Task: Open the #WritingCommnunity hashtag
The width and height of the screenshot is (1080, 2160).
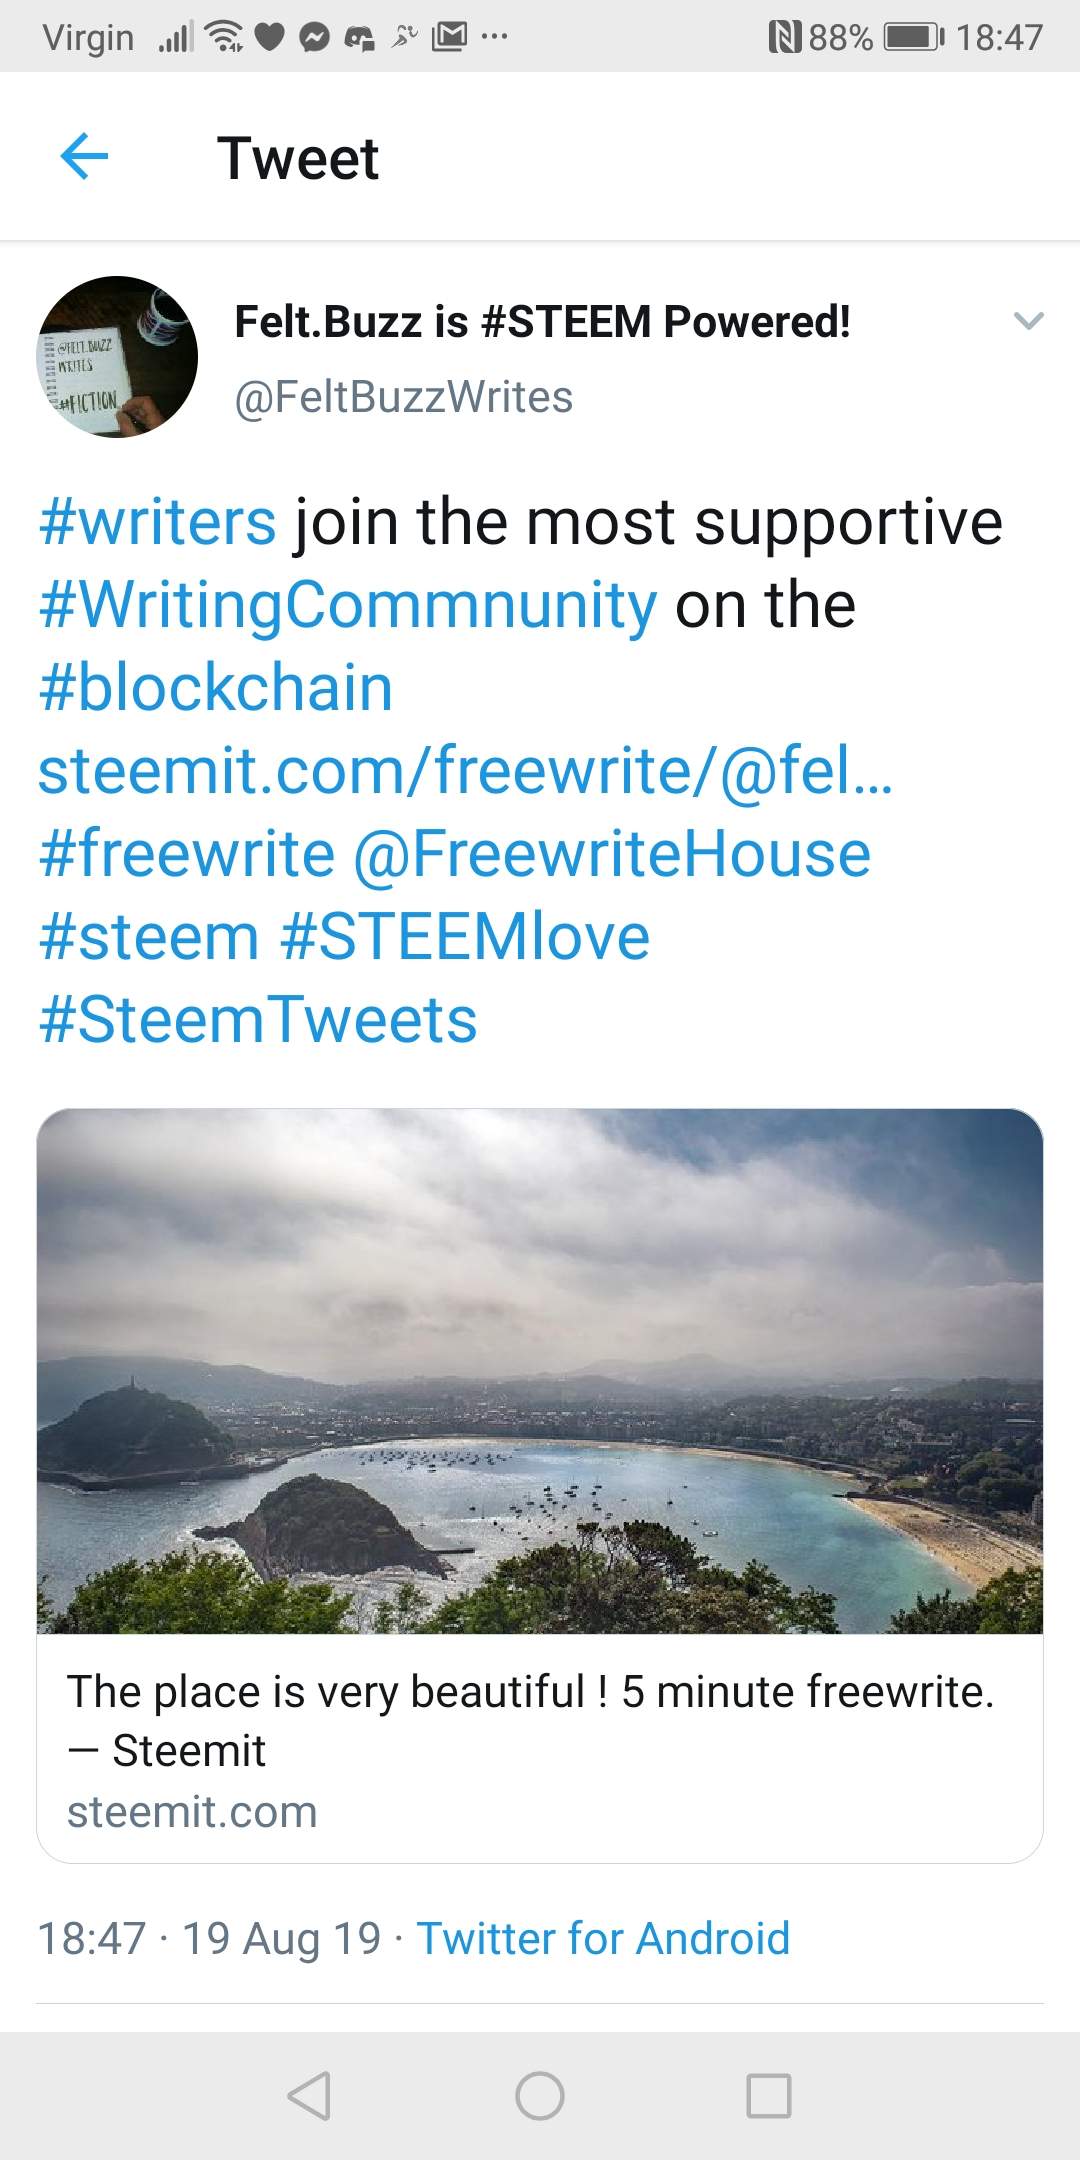Action: [348, 605]
